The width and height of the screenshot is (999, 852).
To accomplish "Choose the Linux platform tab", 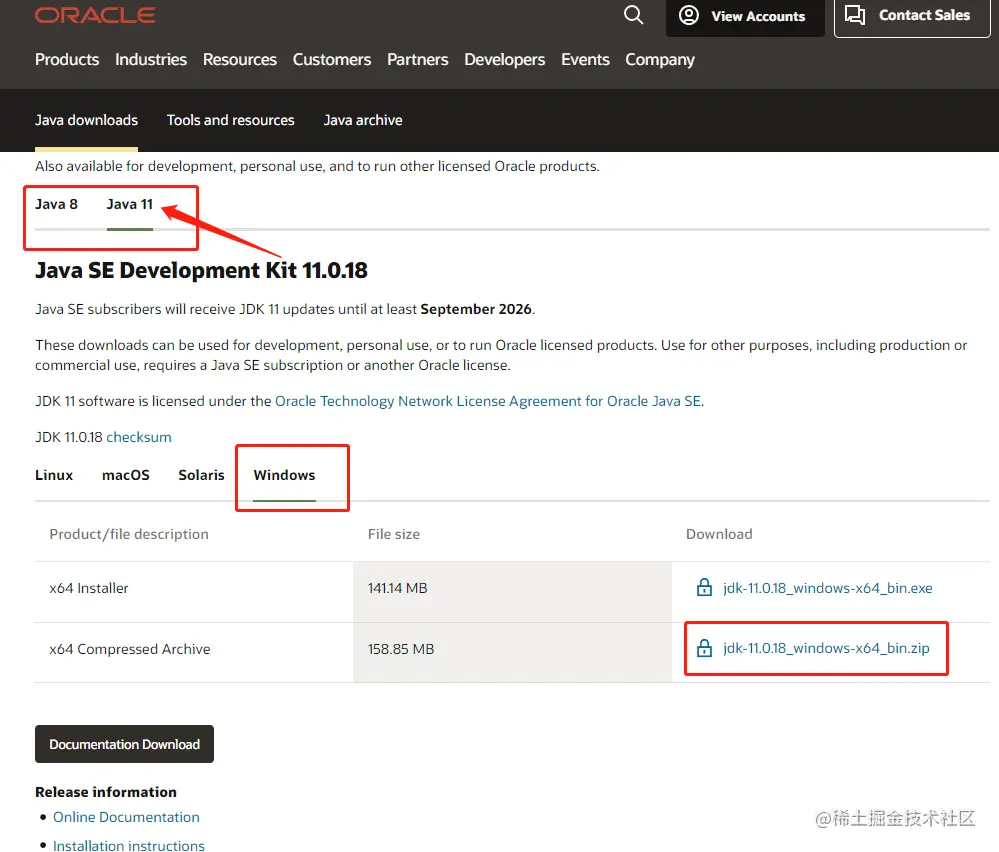I will click(x=54, y=475).
